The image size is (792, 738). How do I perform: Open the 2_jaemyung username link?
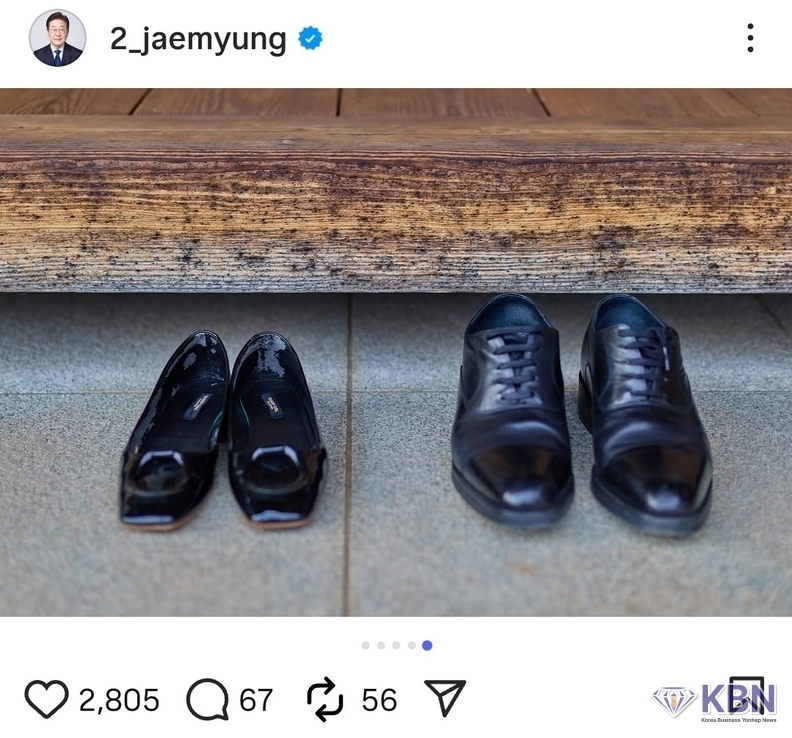[198, 39]
